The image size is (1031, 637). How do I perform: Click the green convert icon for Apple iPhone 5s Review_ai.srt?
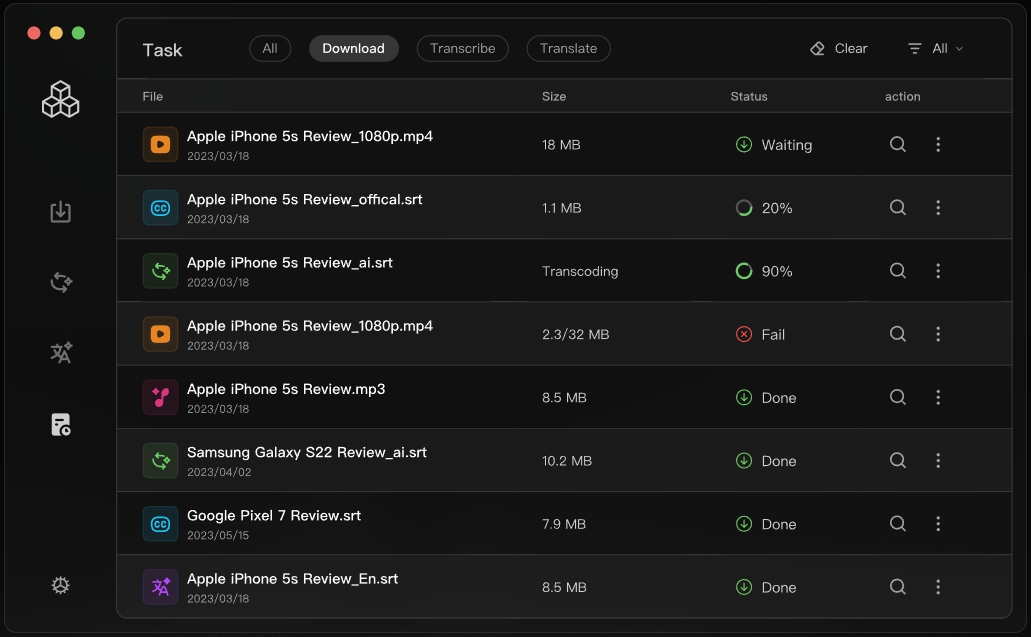(160, 271)
